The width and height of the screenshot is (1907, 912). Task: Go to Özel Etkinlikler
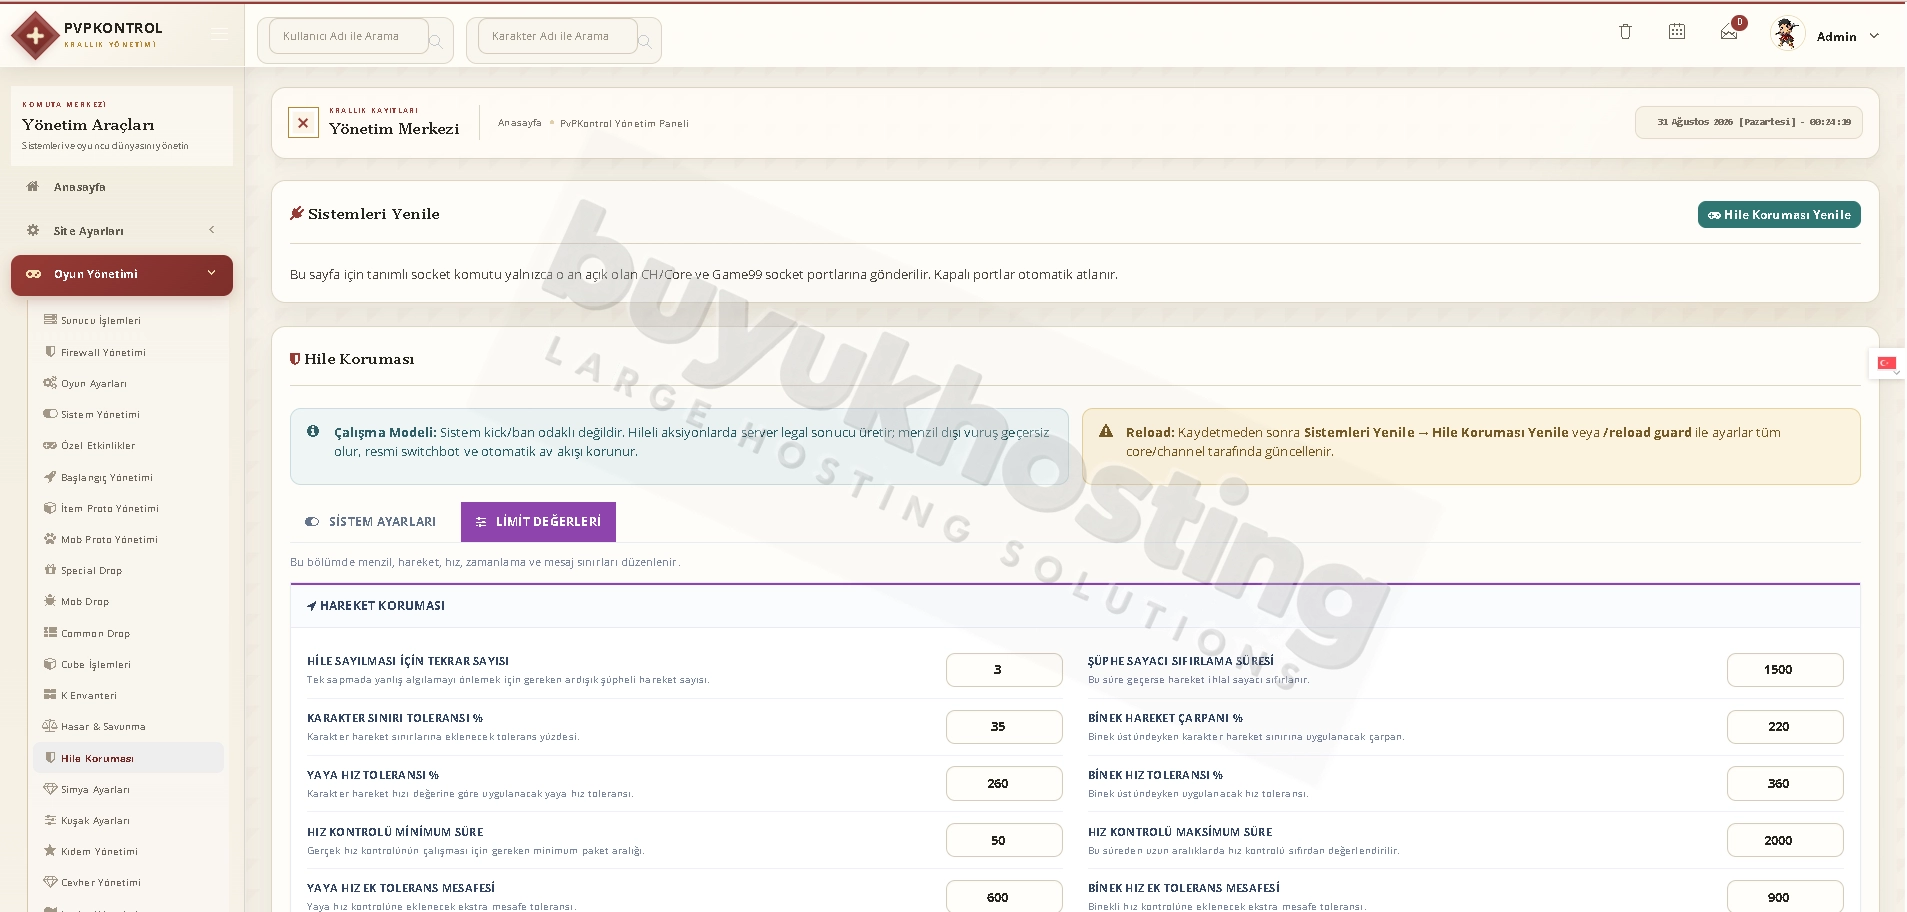(128, 446)
